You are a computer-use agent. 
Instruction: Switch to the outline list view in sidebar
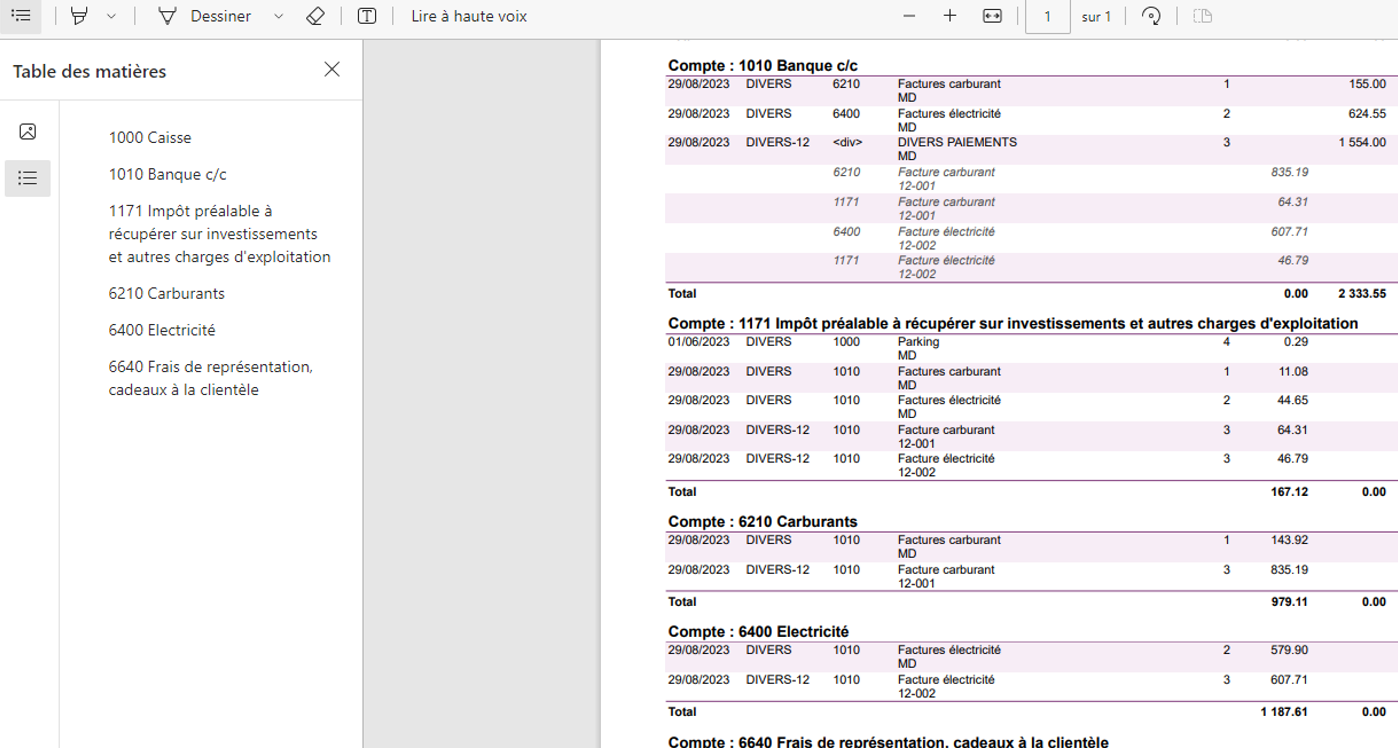pyautogui.click(x=28, y=178)
